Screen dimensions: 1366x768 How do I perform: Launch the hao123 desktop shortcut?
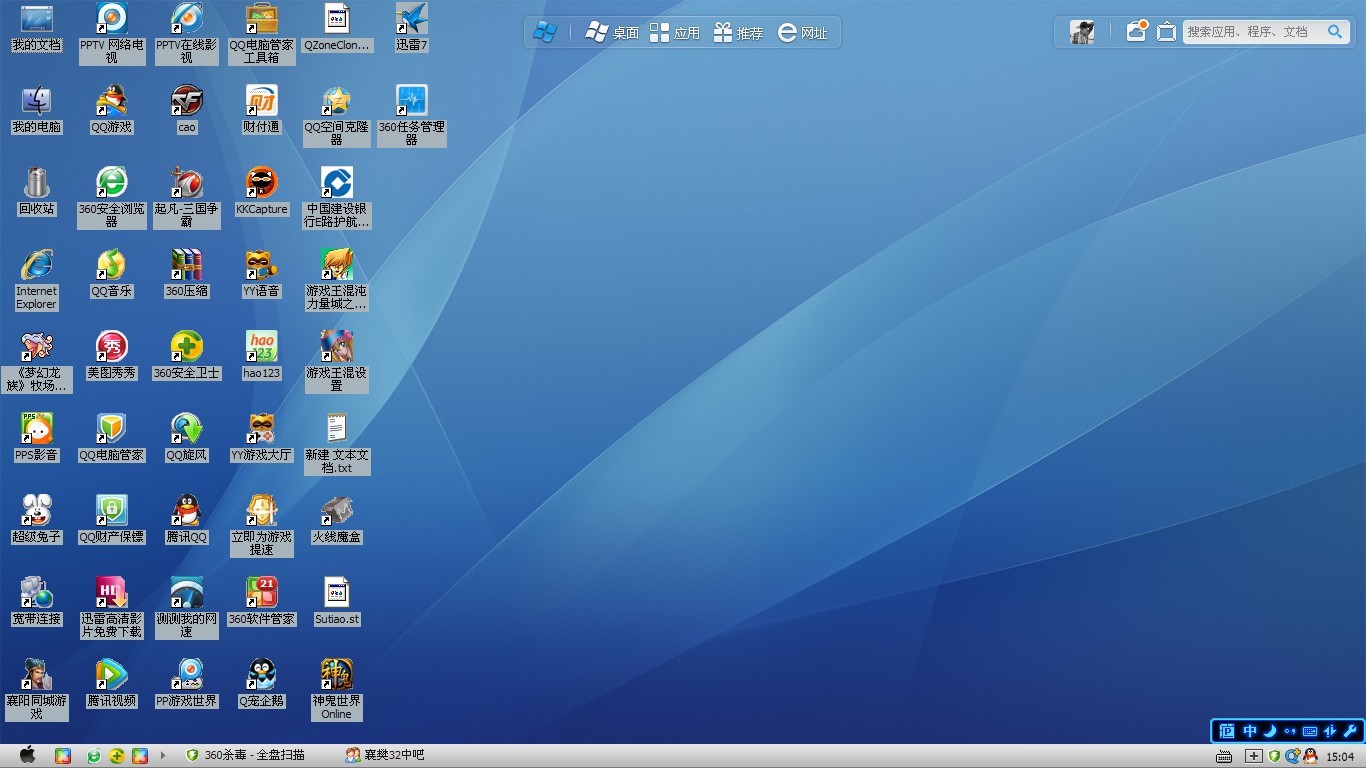(261, 356)
